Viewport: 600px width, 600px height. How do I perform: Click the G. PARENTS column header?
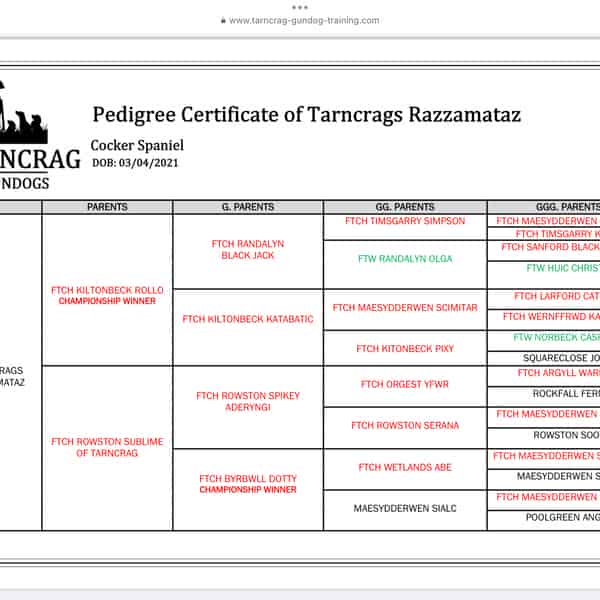(x=248, y=207)
